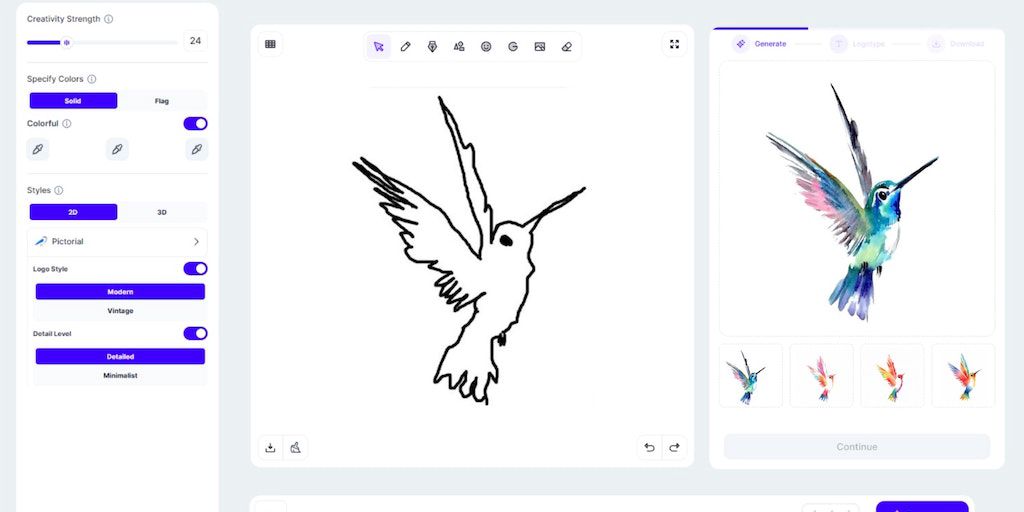The image size is (1024, 512).
Task: Open the image upload tool
Action: pyautogui.click(x=539, y=46)
